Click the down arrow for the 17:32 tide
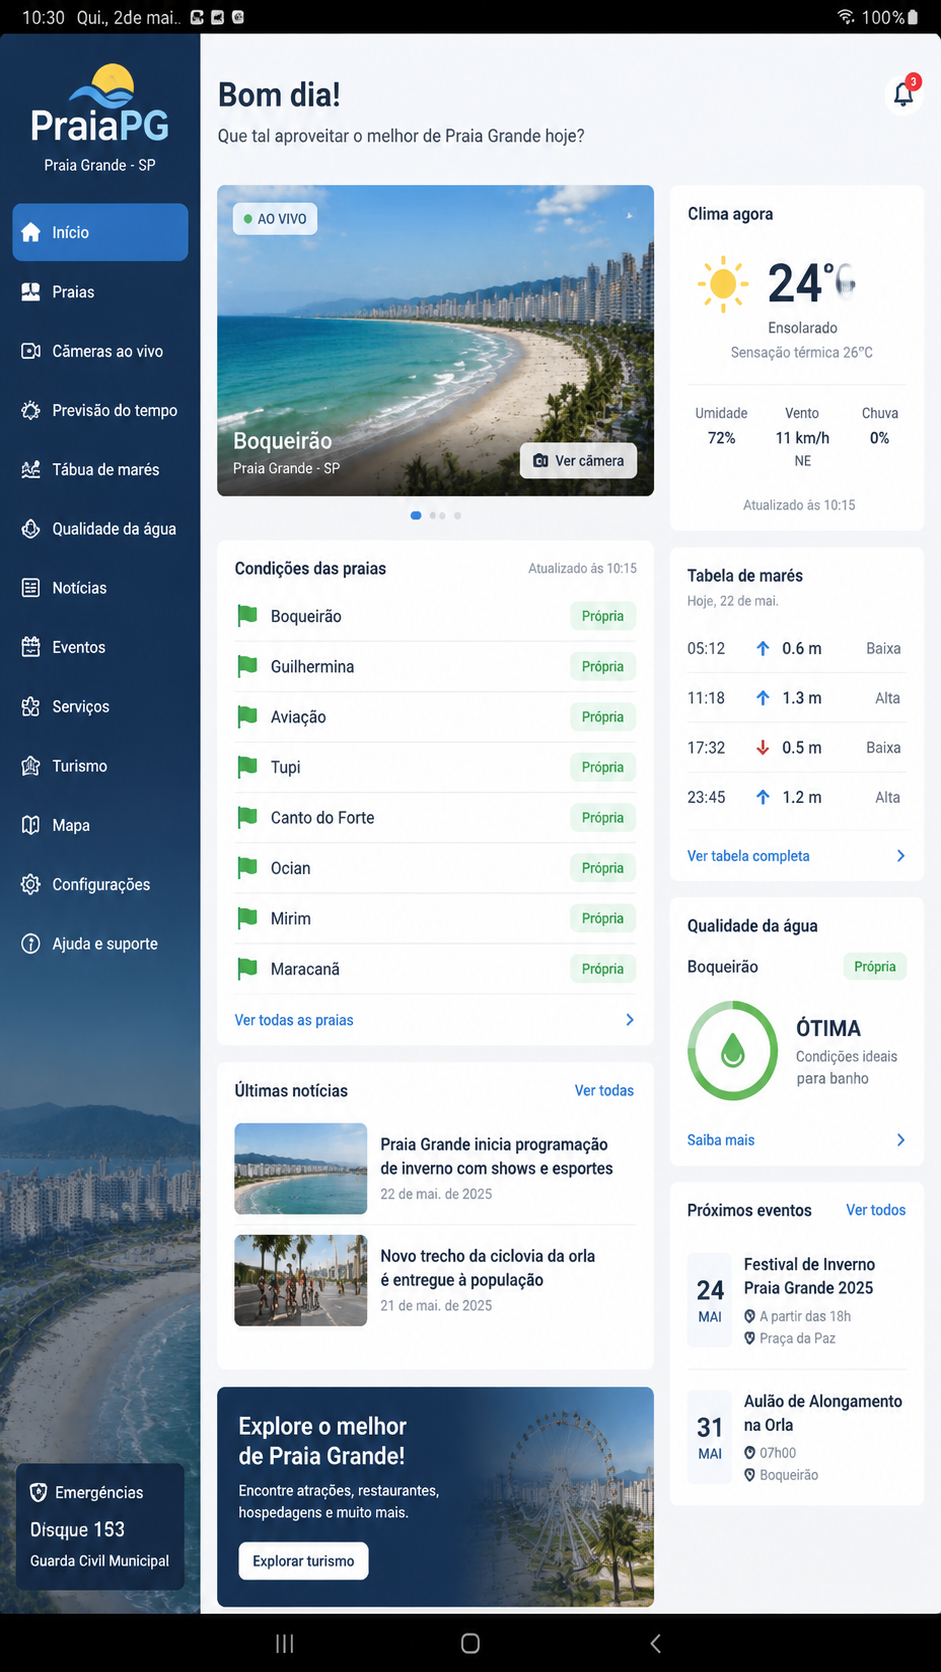Image resolution: width=941 pixels, height=1672 pixels. point(763,747)
